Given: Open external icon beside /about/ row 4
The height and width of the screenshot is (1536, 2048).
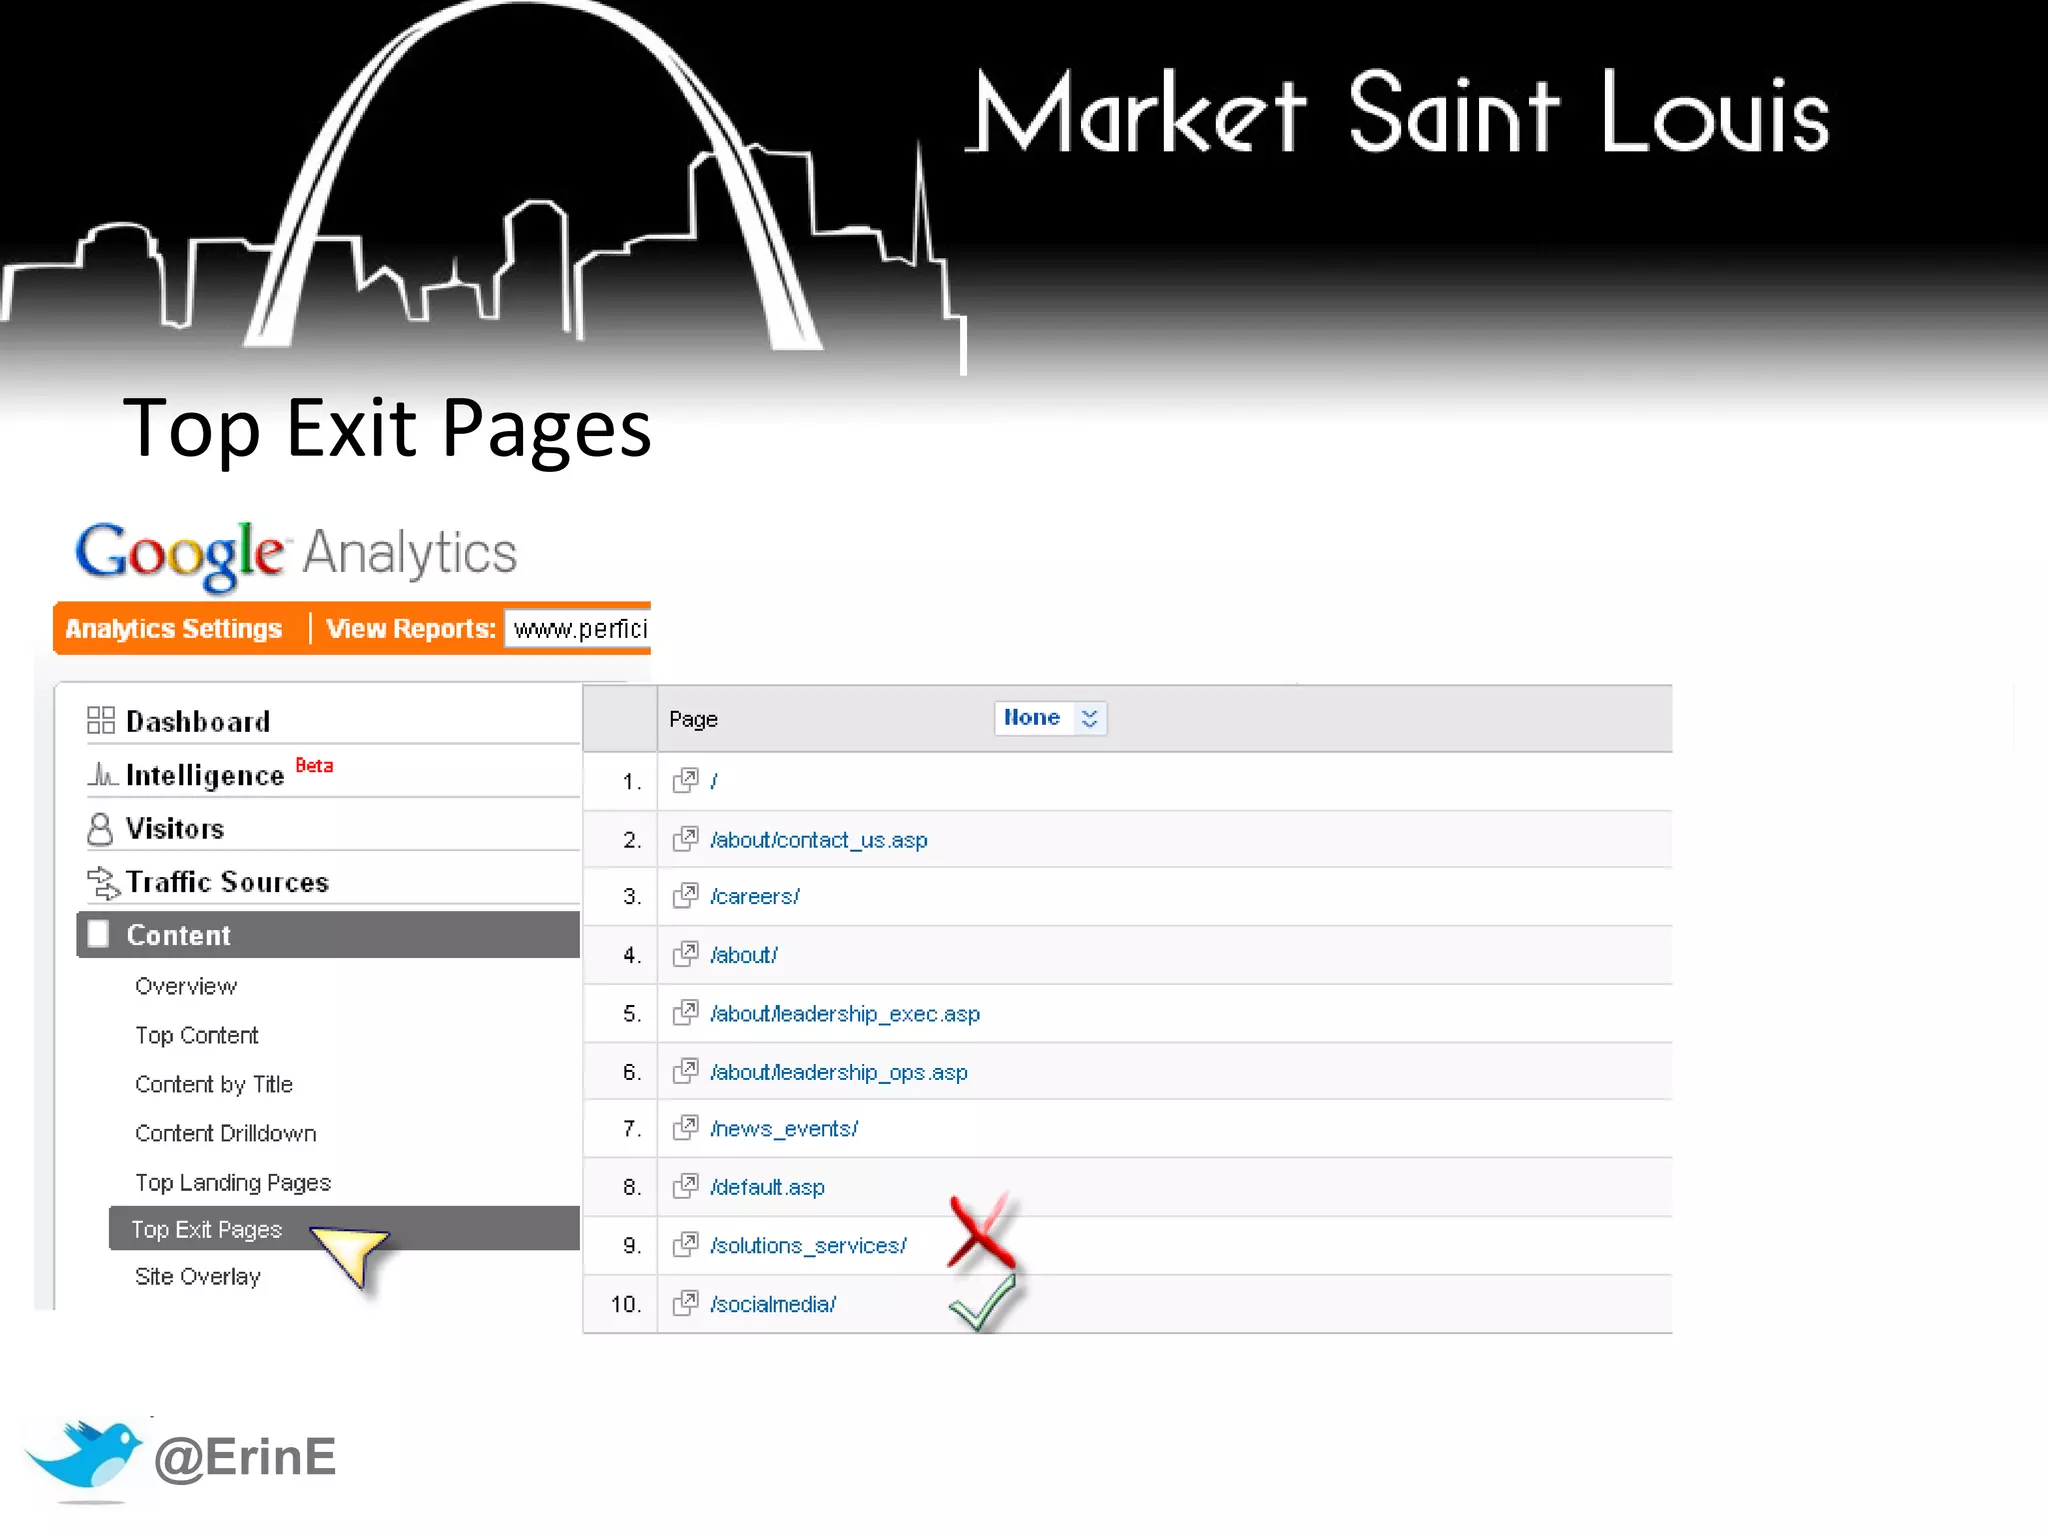Looking at the screenshot, I should [685, 954].
